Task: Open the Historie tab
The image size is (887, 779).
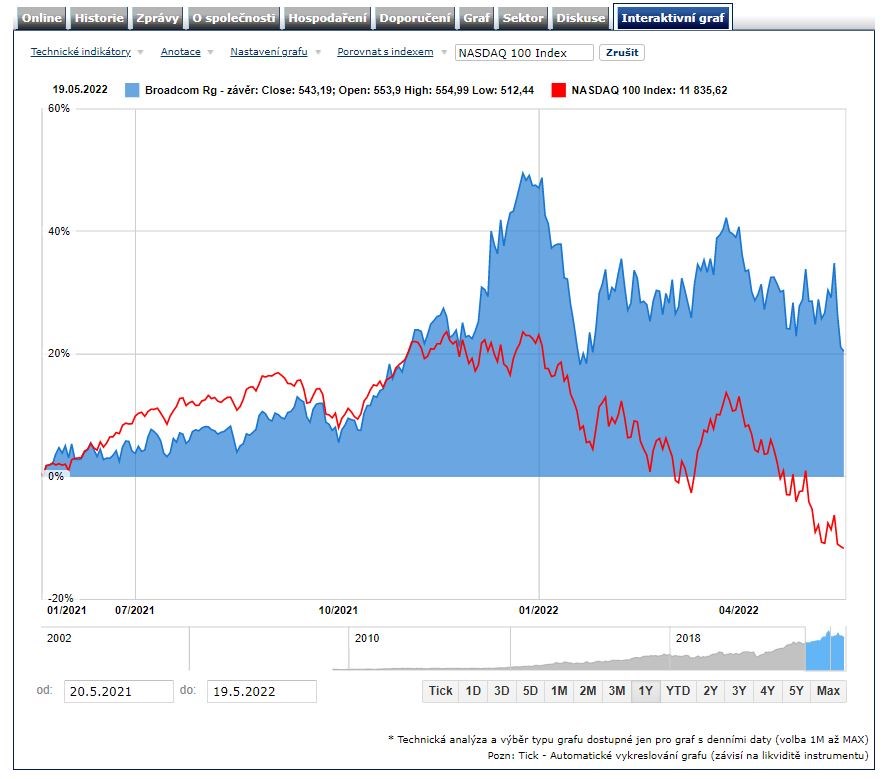Action: [x=99, y=18]
